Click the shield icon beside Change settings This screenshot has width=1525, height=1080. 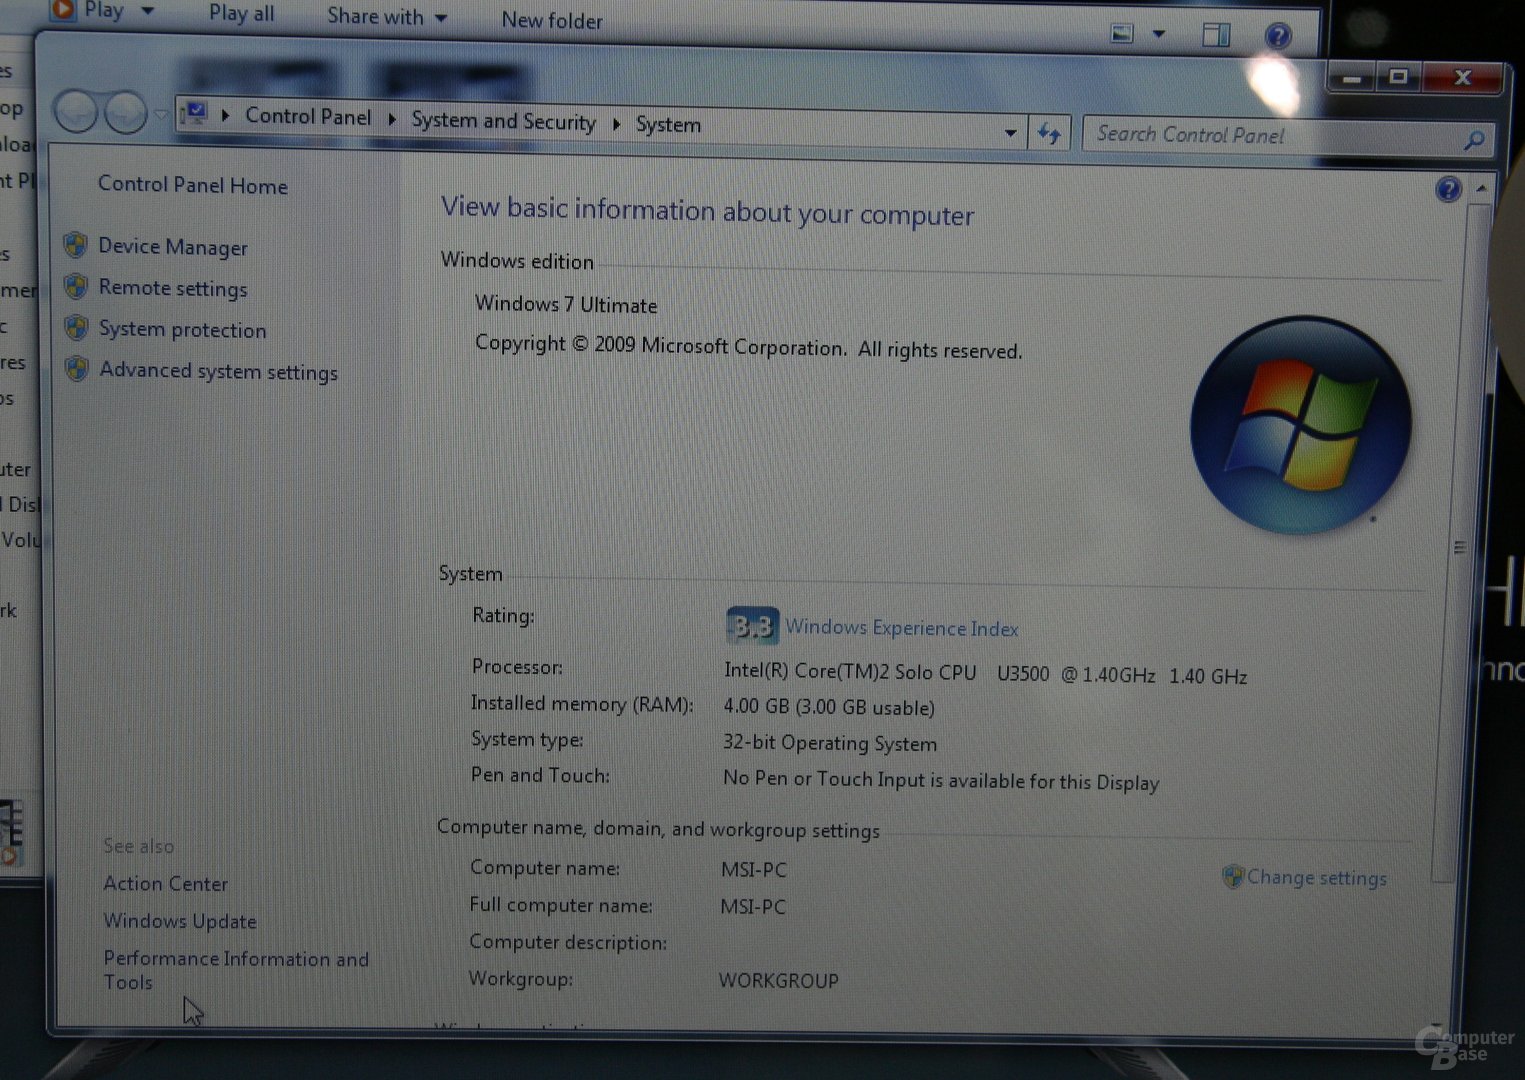pos(1233,877)
